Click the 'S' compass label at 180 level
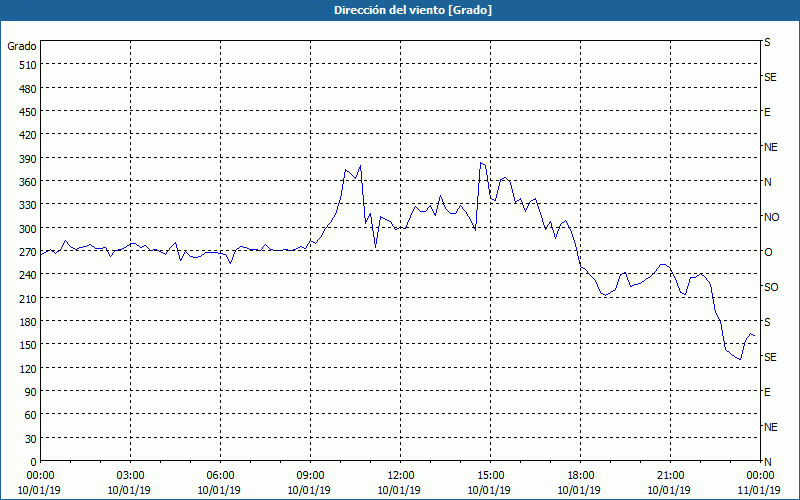 coord(767,322)
